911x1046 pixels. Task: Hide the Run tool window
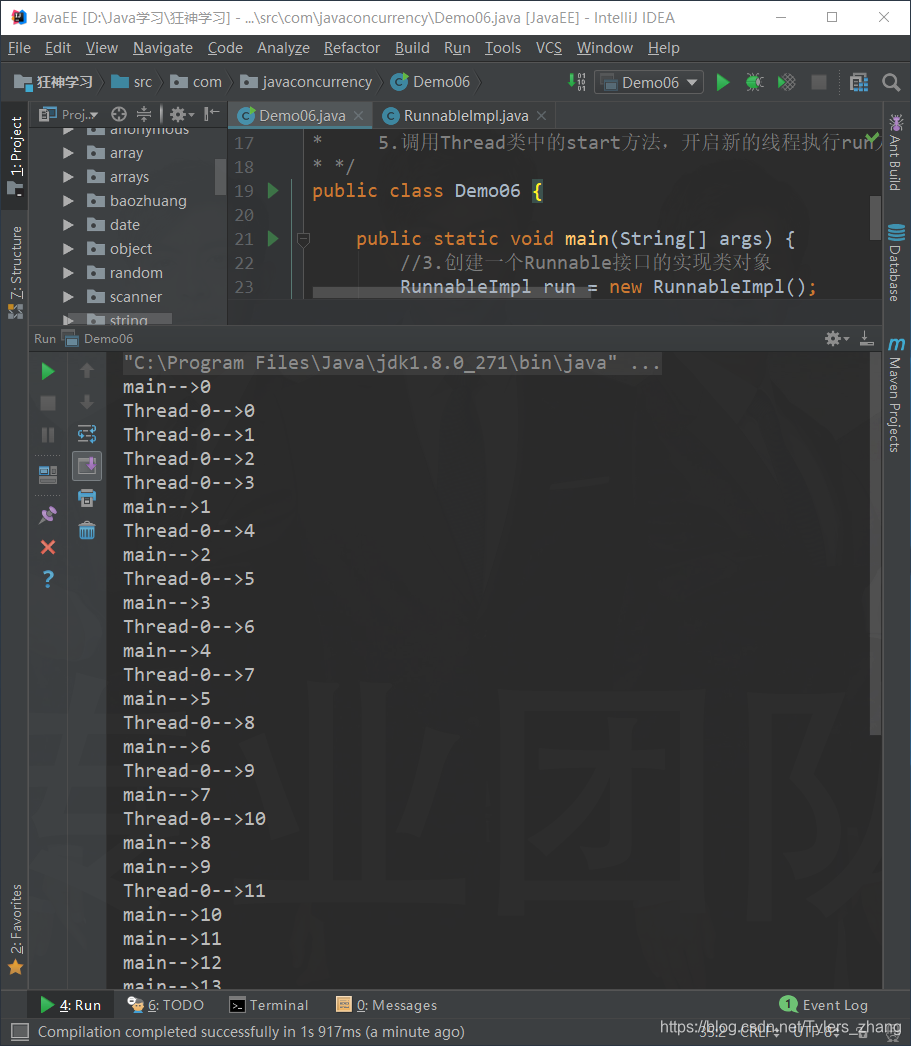pyautogui.click(x=866, y=339)
